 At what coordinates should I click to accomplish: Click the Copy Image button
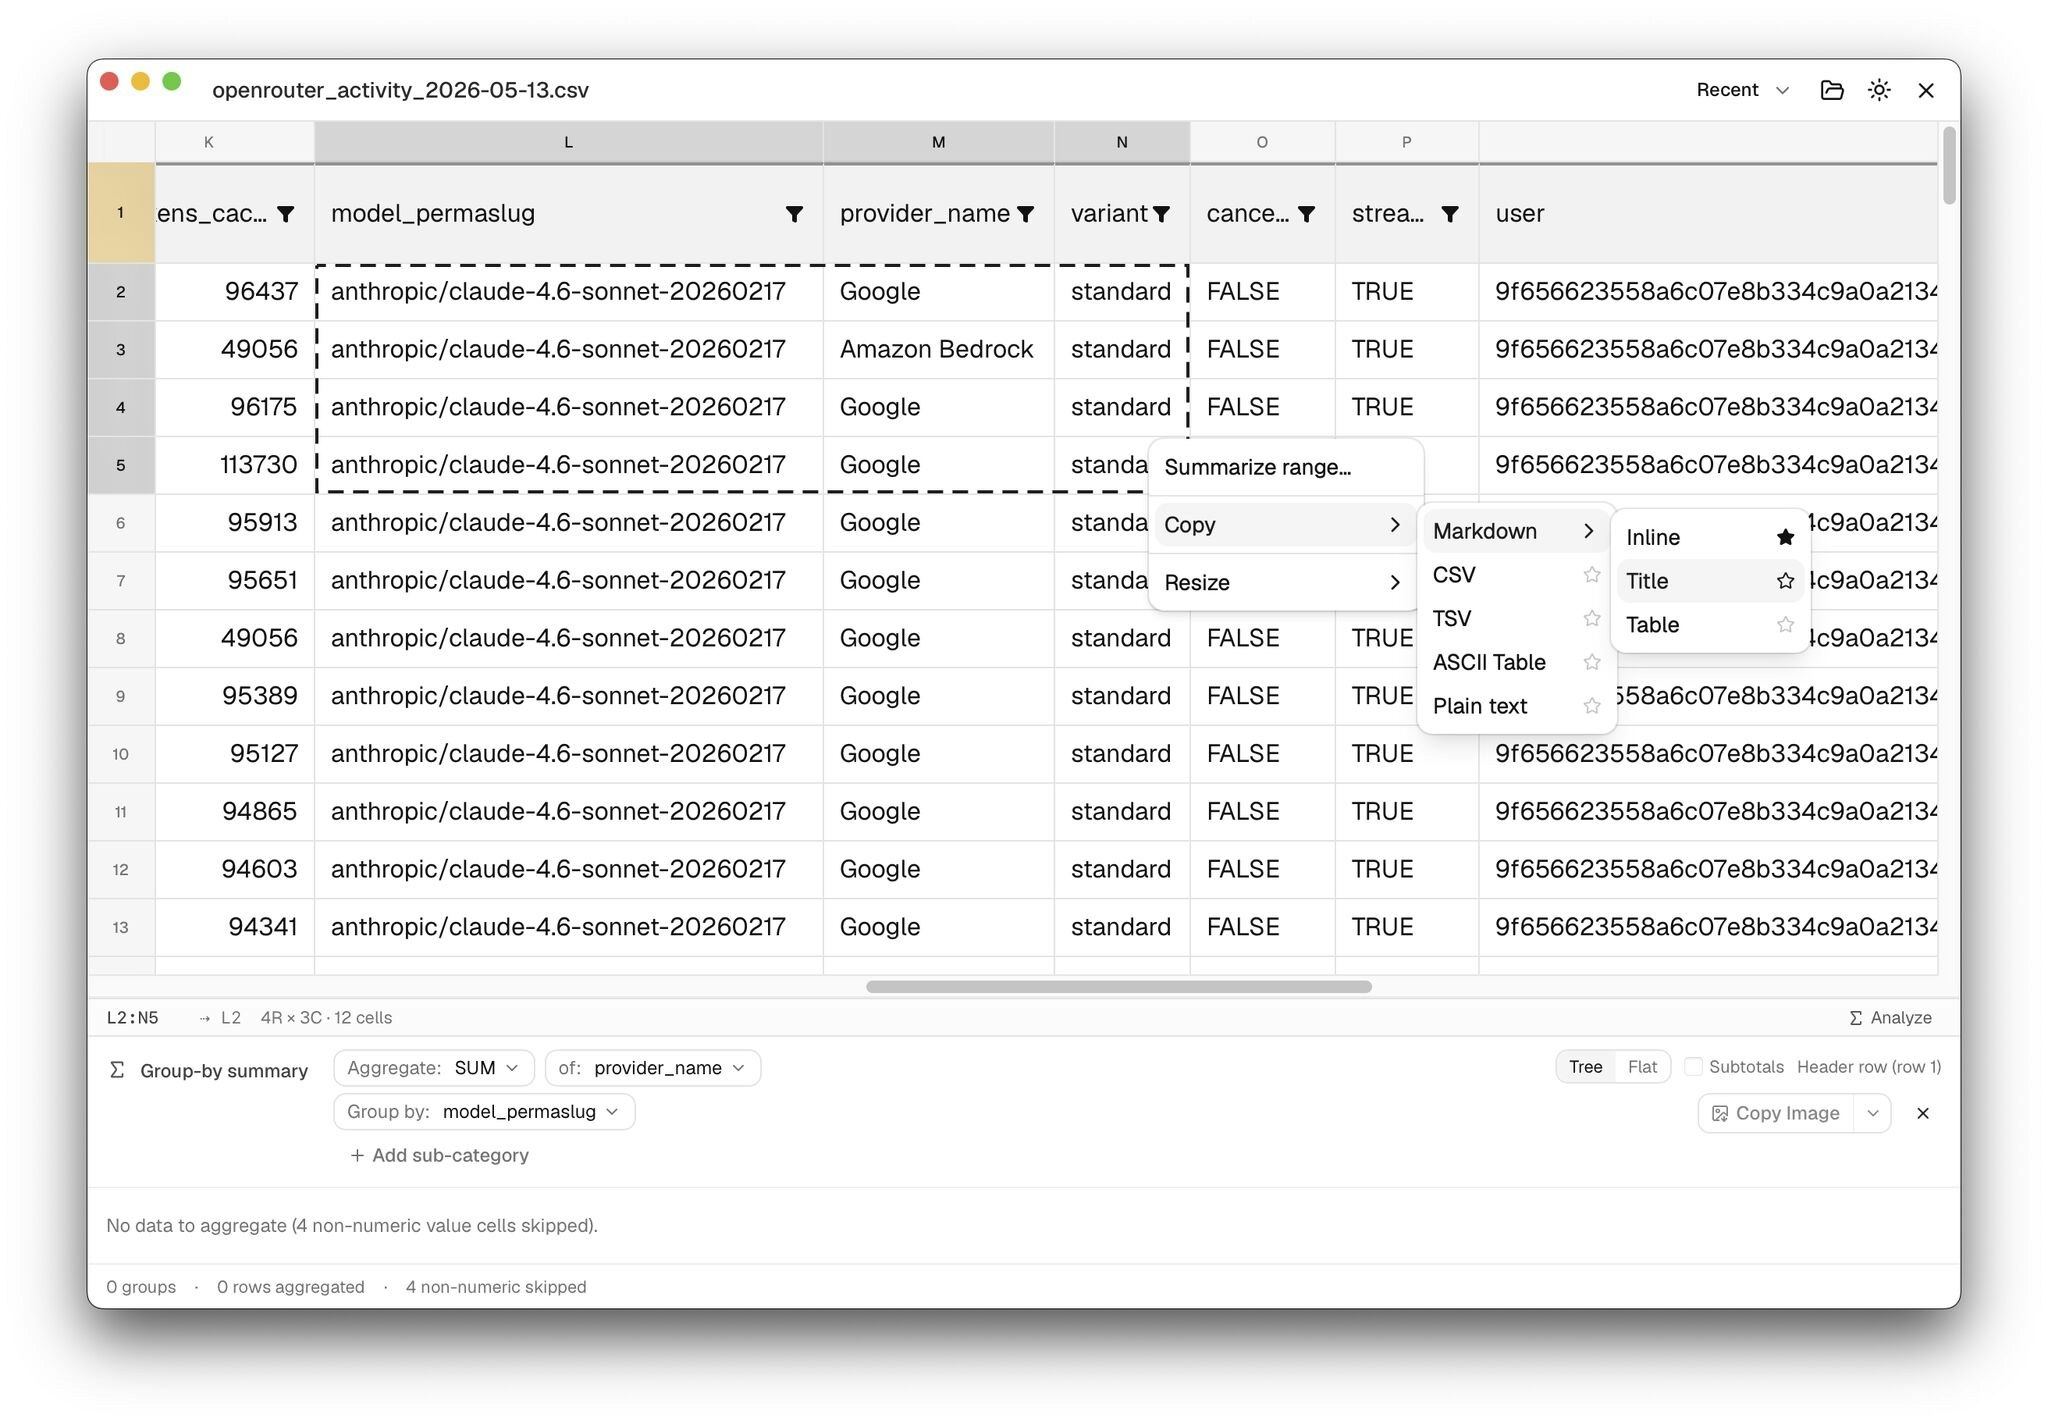point(1776,1113)
